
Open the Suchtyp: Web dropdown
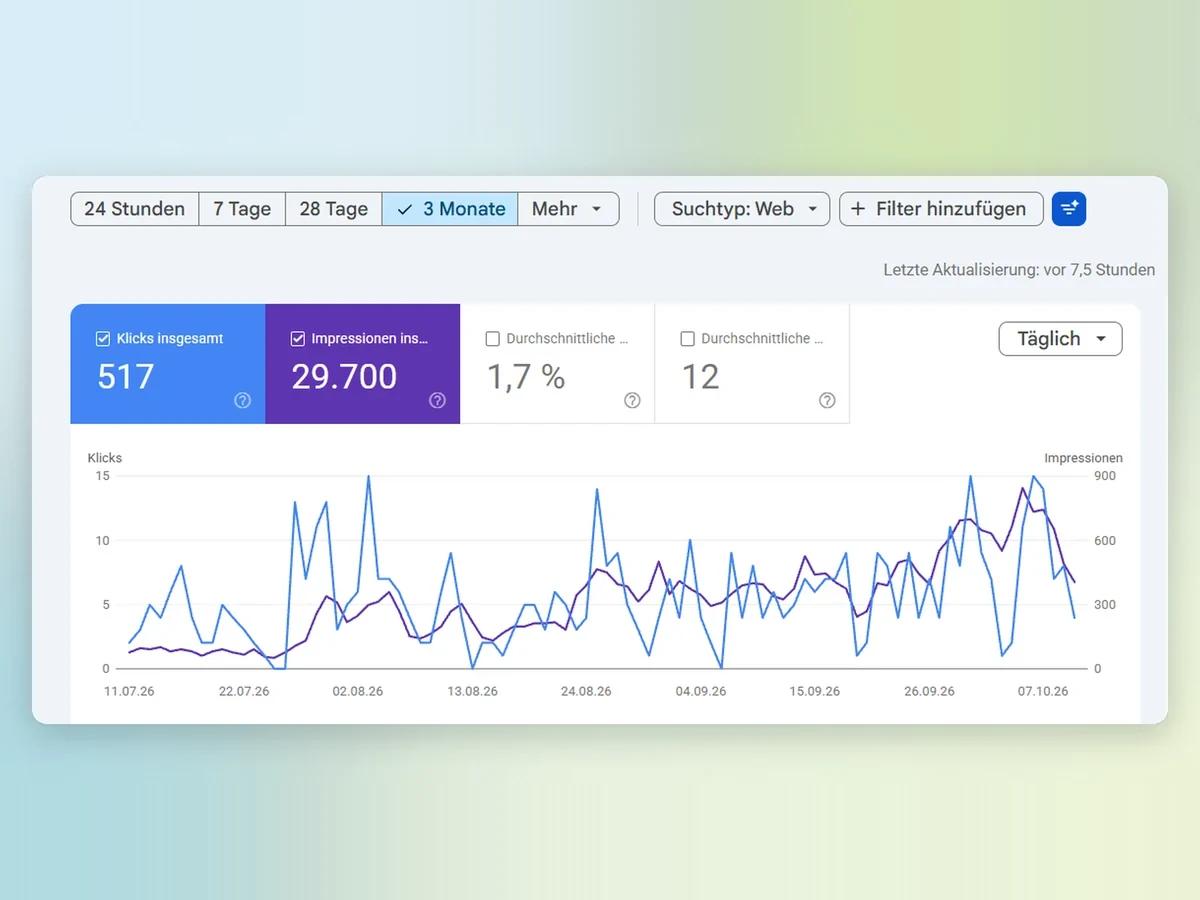(742, 209)
